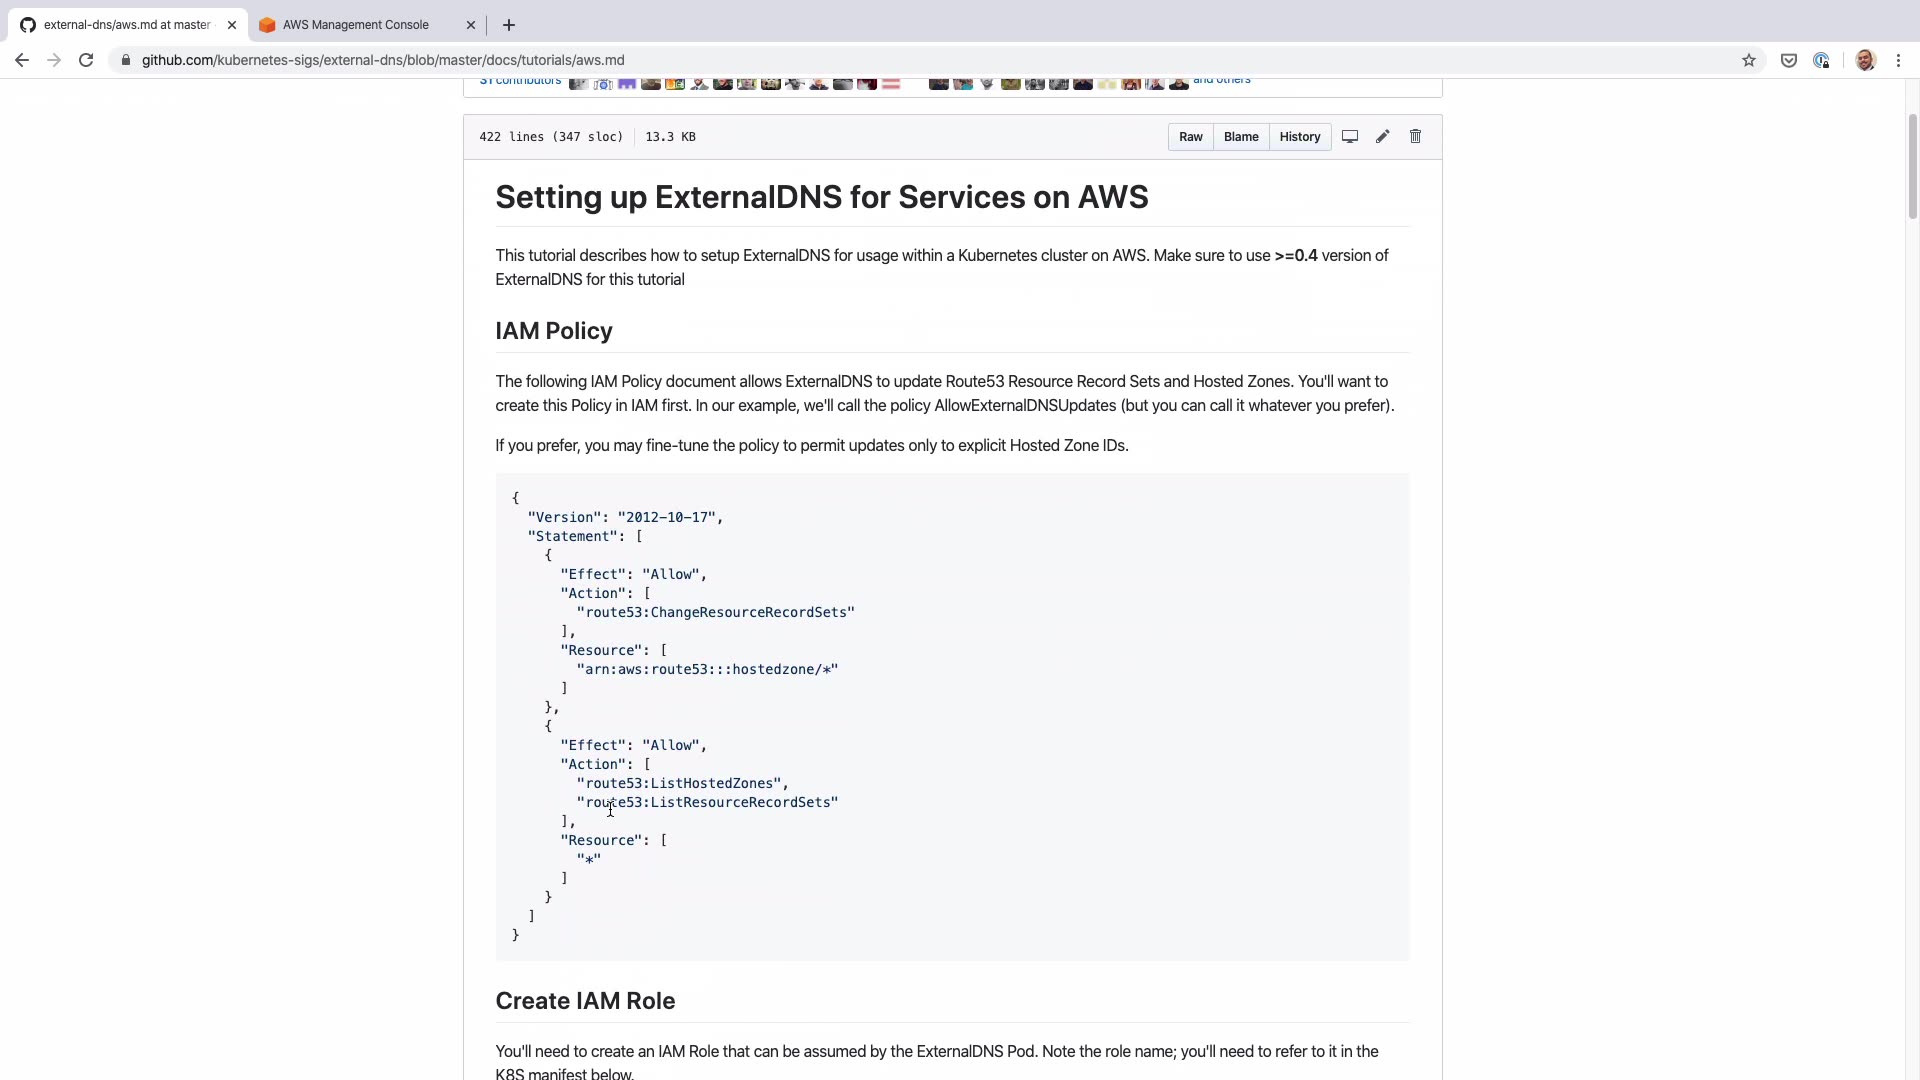Click the trash delete file icon

(1415, 137)
